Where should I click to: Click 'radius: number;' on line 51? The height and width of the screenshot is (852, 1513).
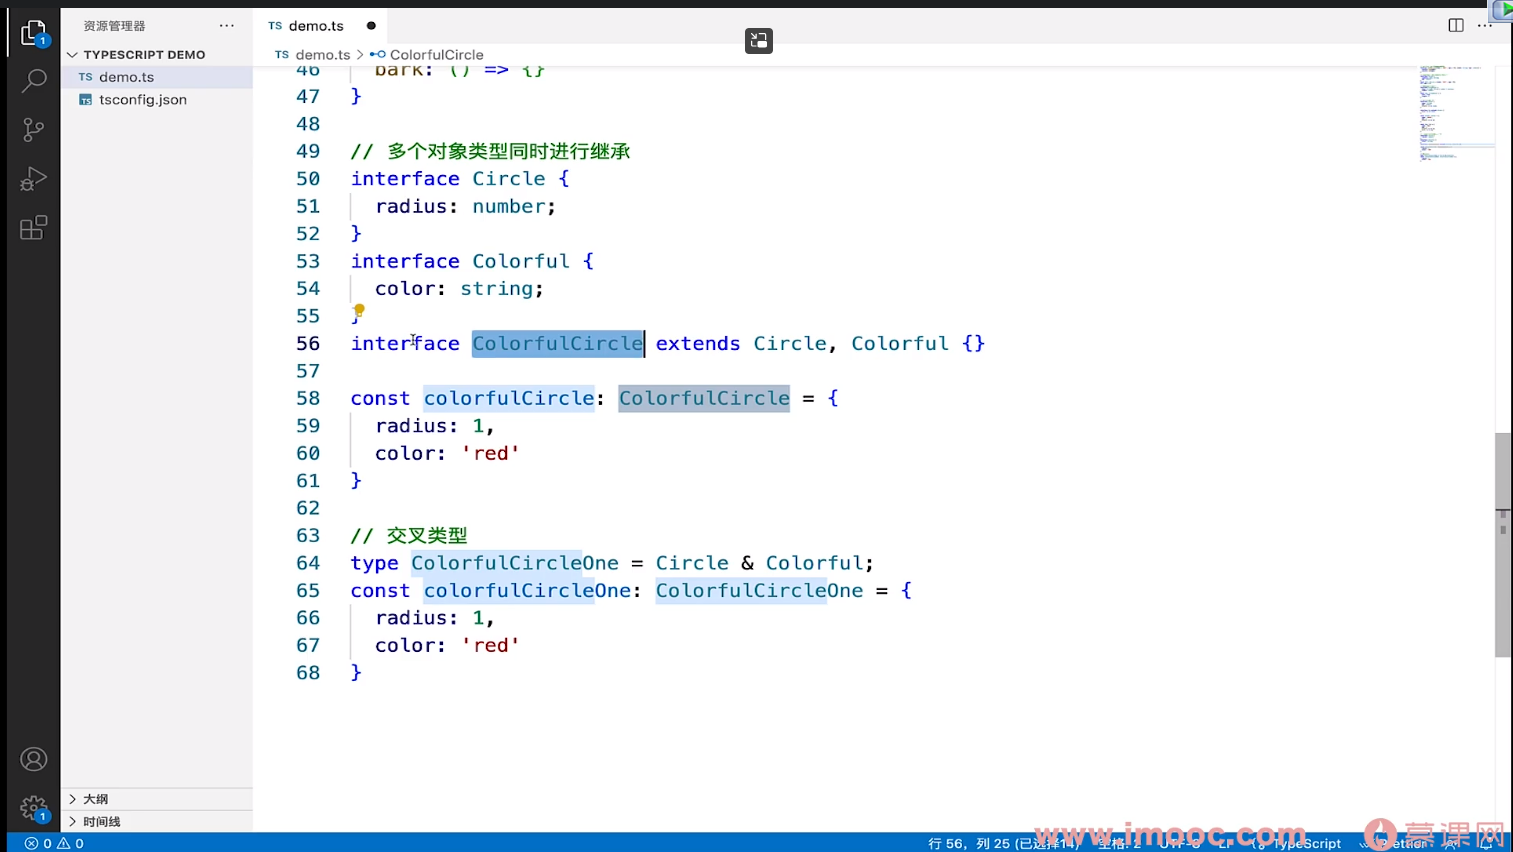[465, 206]
